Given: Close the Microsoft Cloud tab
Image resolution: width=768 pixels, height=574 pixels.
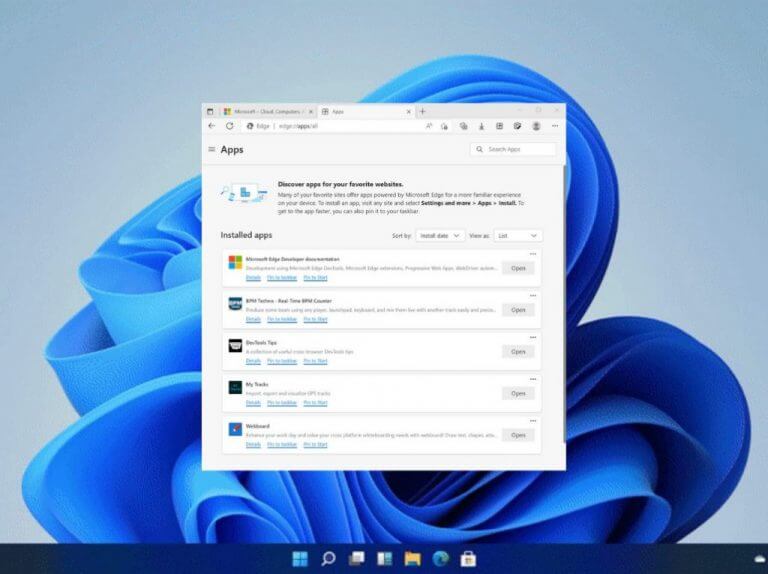Looking at the screenshot, I should pyautogui.click(x=311, y=112).
